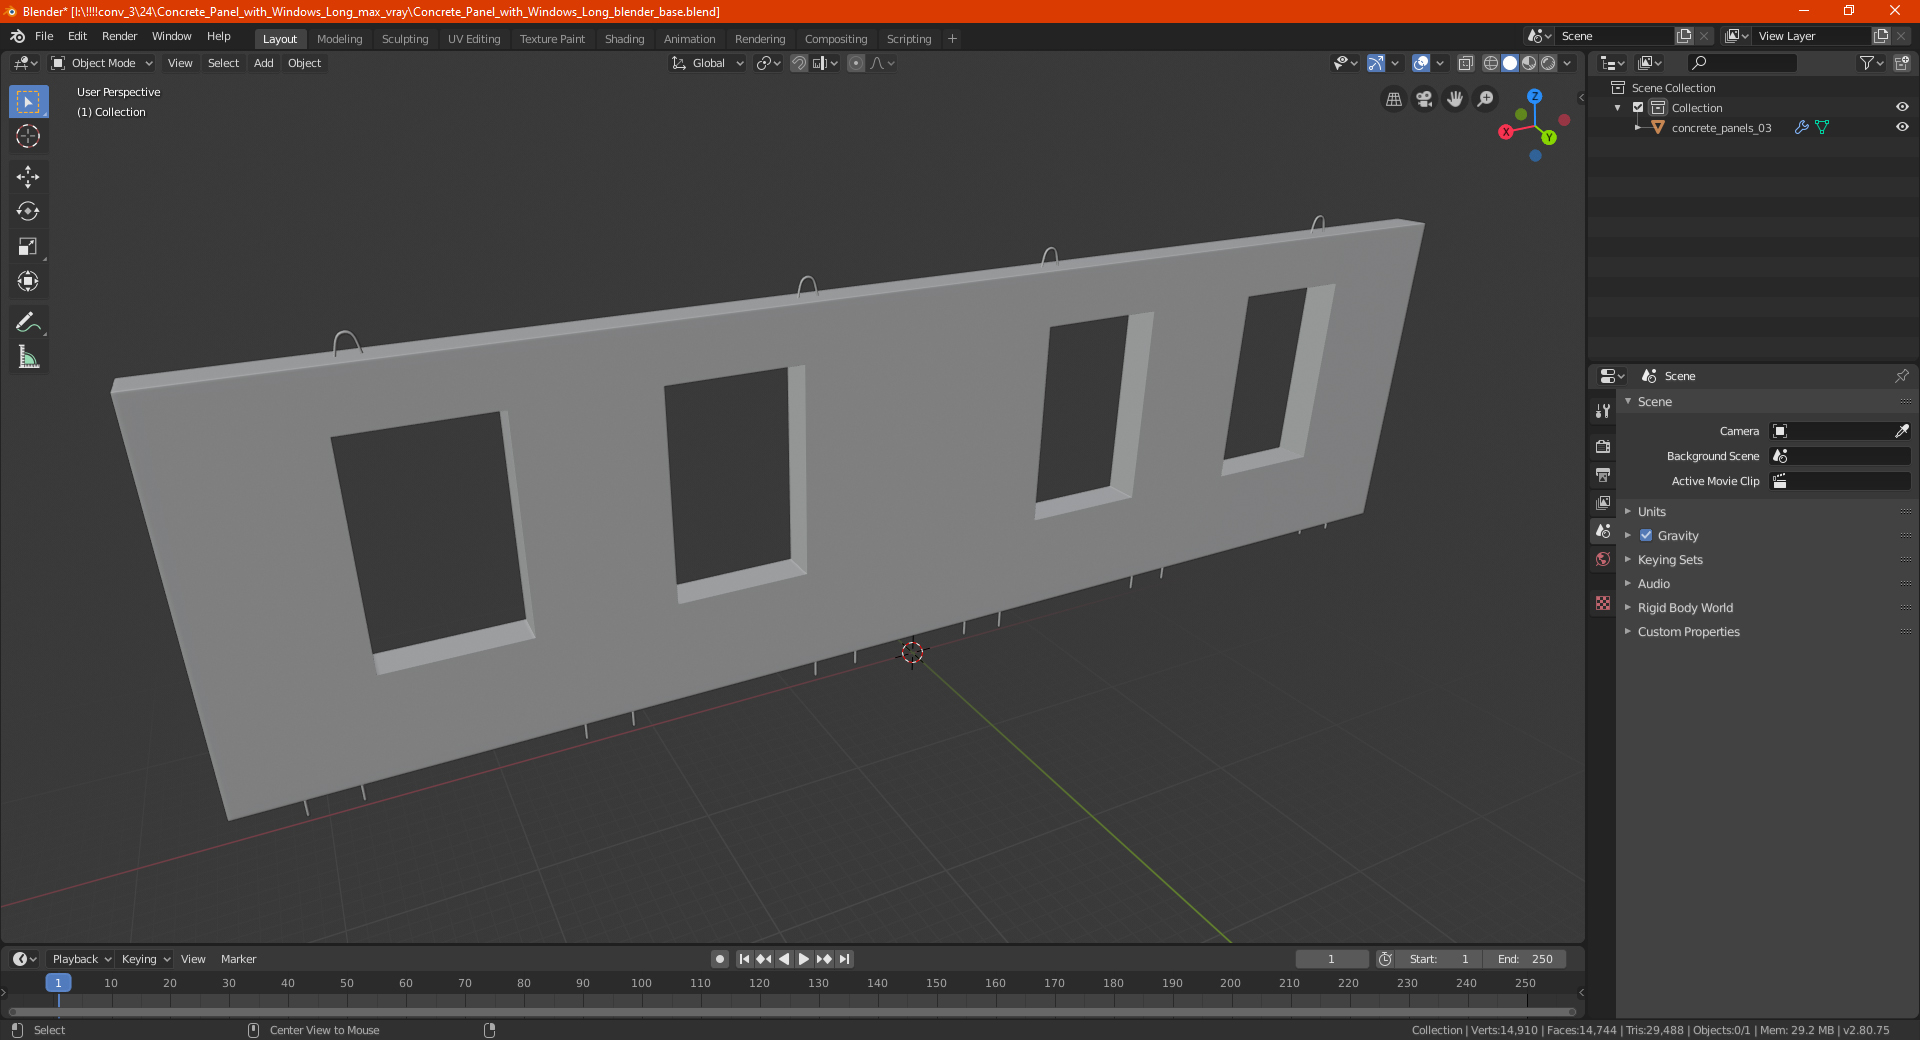Toggle the Collection exclude checkbox
Screen dimensions: 1920x1040
[1638, 108]
